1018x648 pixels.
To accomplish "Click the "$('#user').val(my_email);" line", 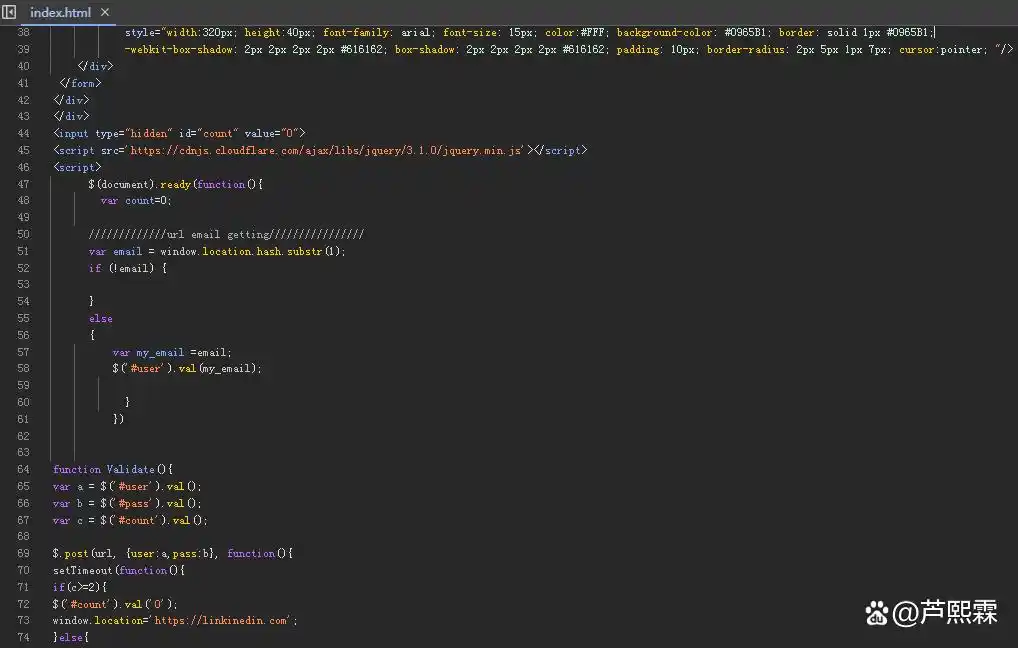I will (187, 369).
